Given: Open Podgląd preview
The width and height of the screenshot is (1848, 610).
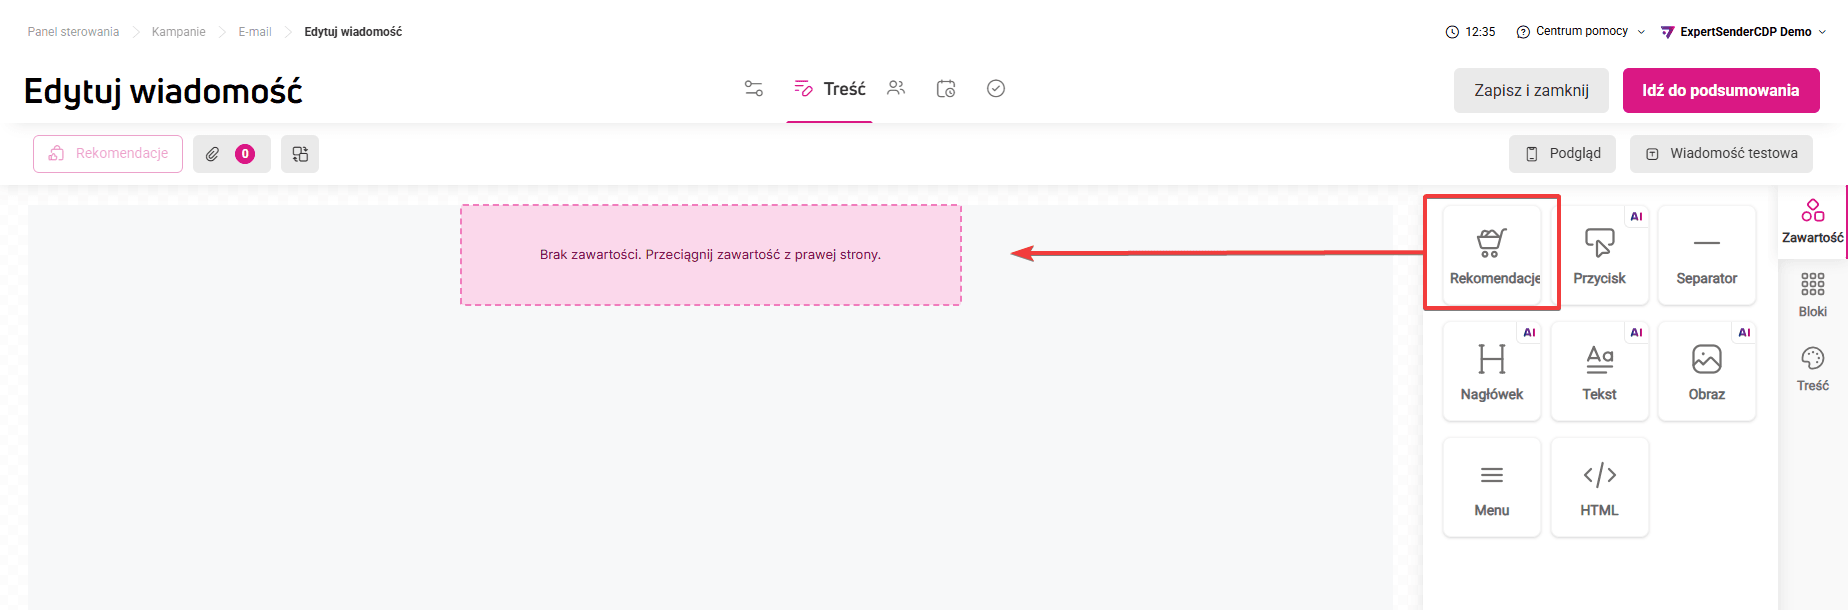Looking at the screenshot, I should (1562, 154).
